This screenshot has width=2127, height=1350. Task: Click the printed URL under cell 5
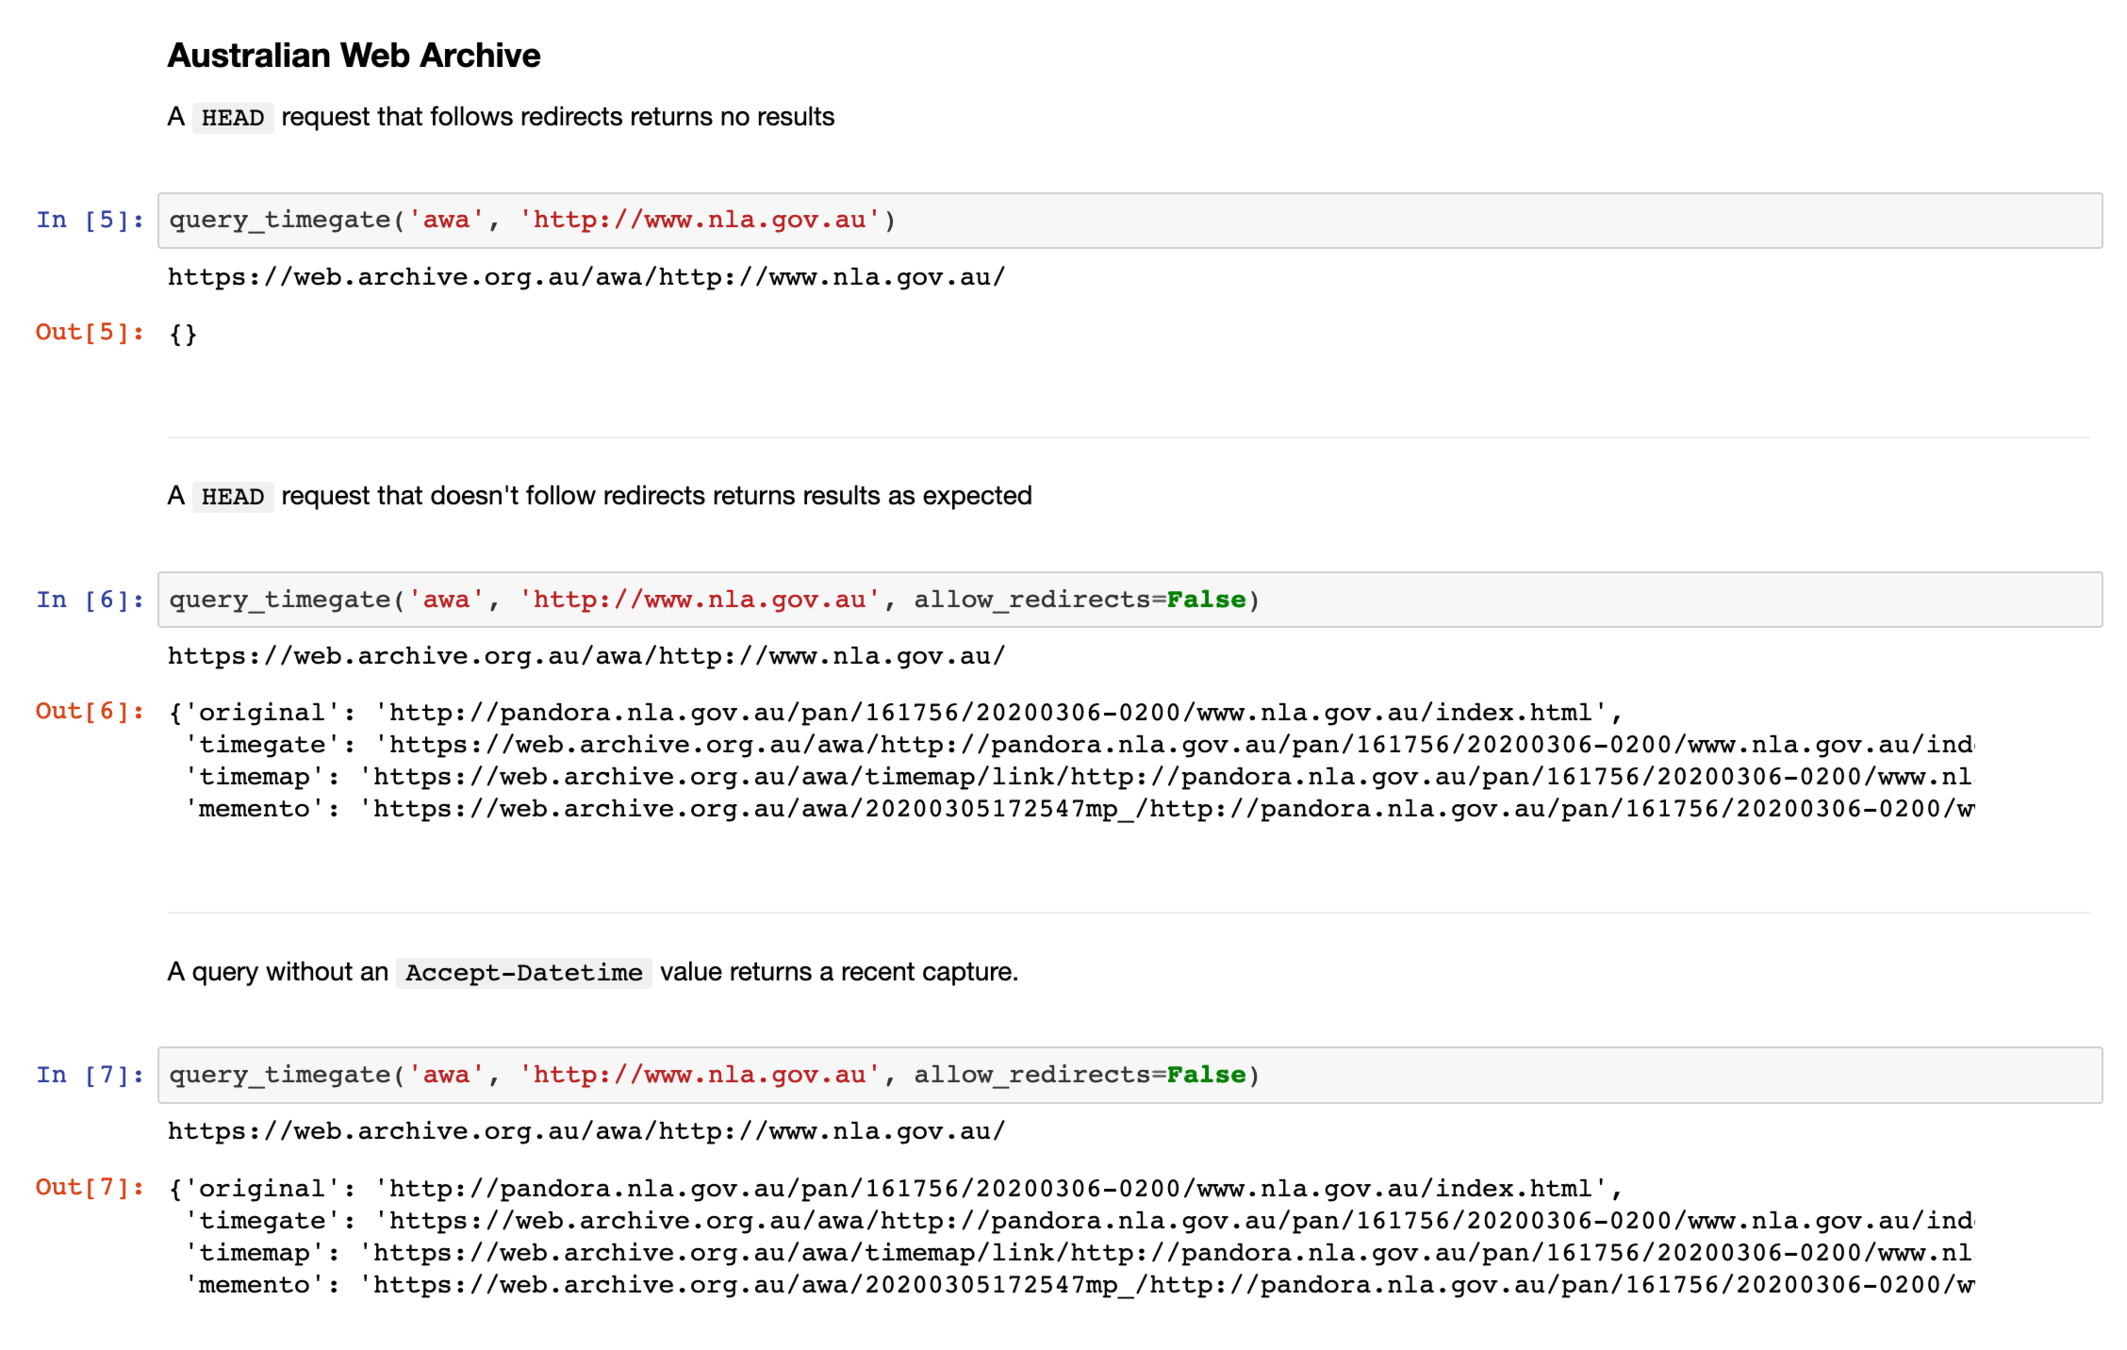[586, 277]
